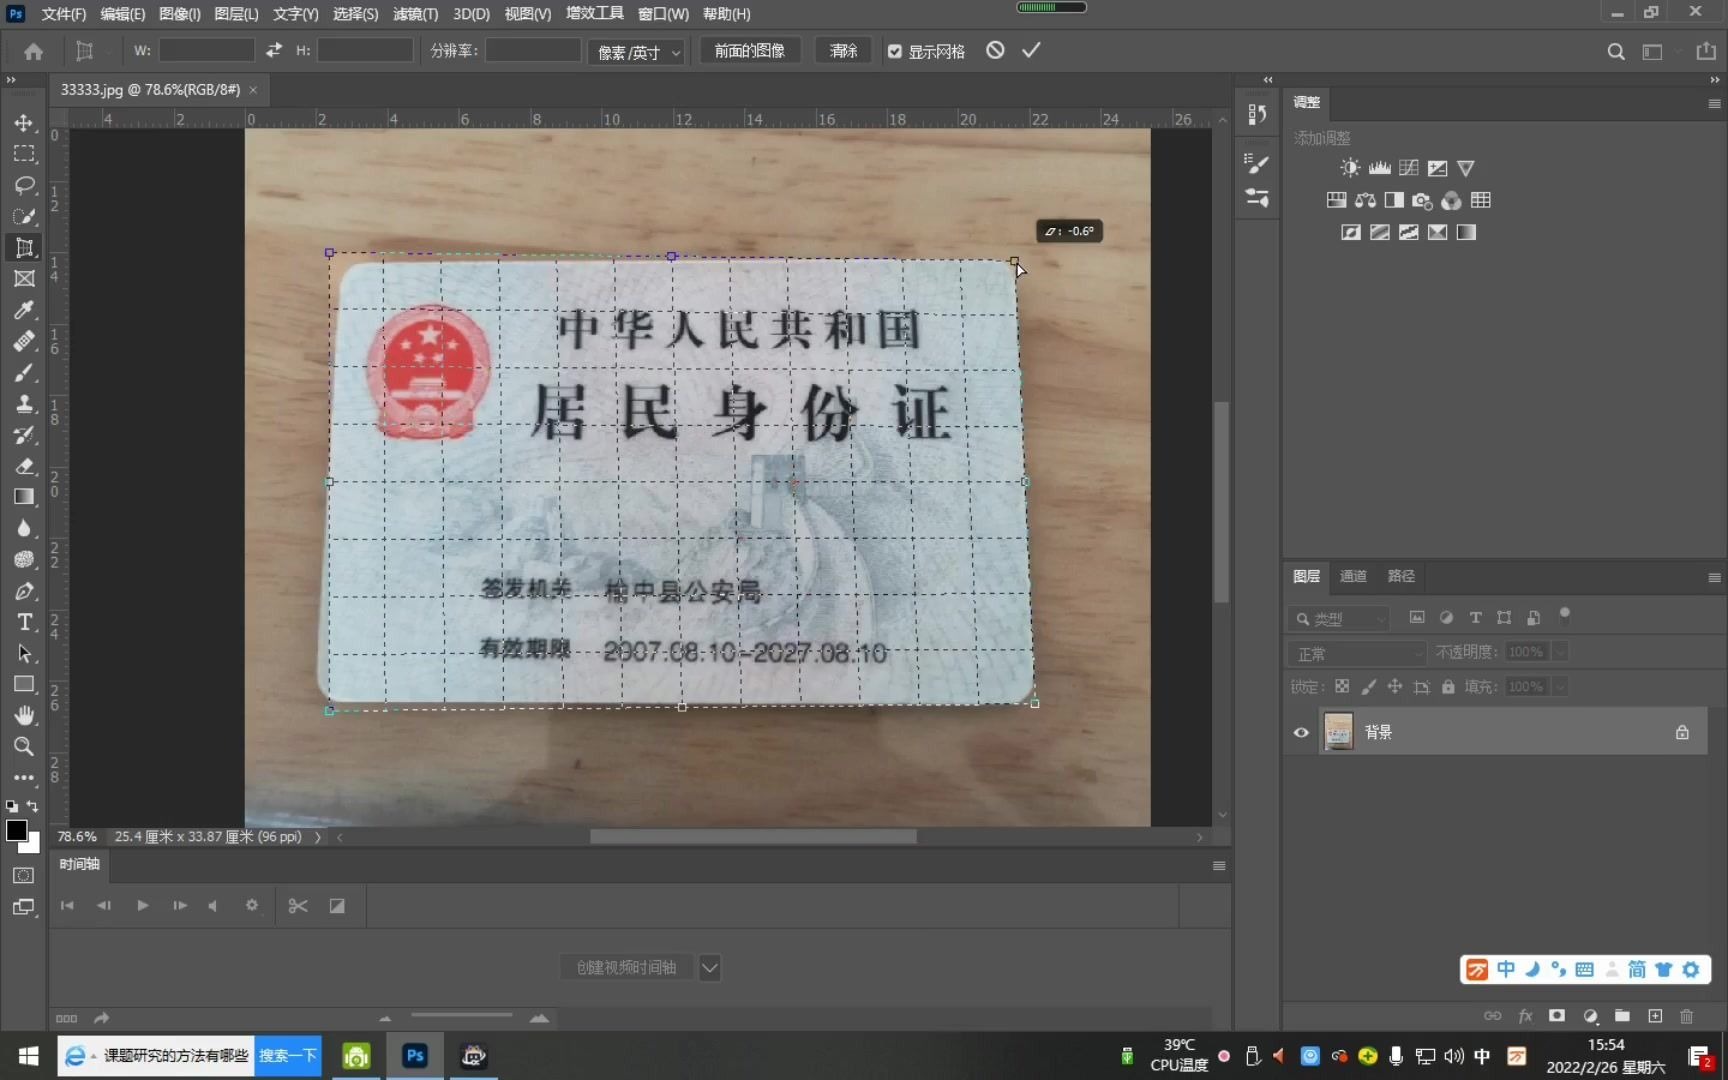The width and height of the screenshot is (1728, 1080).
Task: Select the Lasso tool
Action: click(24, 186)
